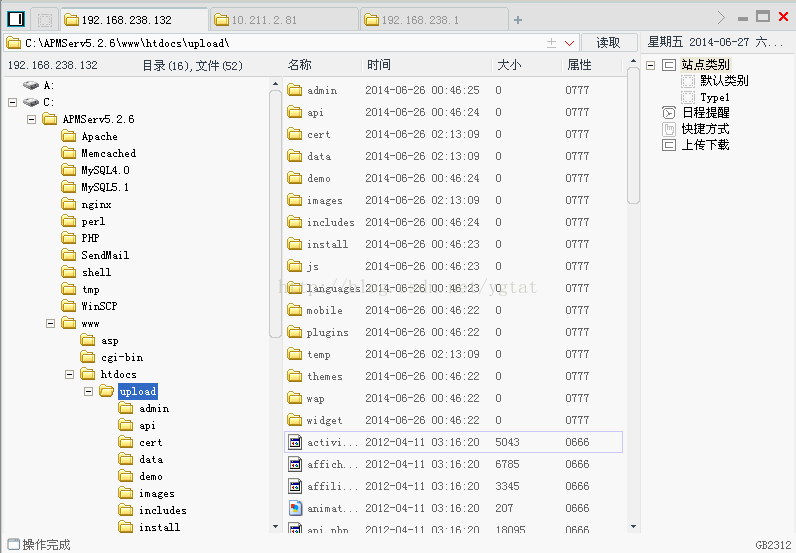
Task: Select the cert folder icon in file list
Action: click(294, 134)
